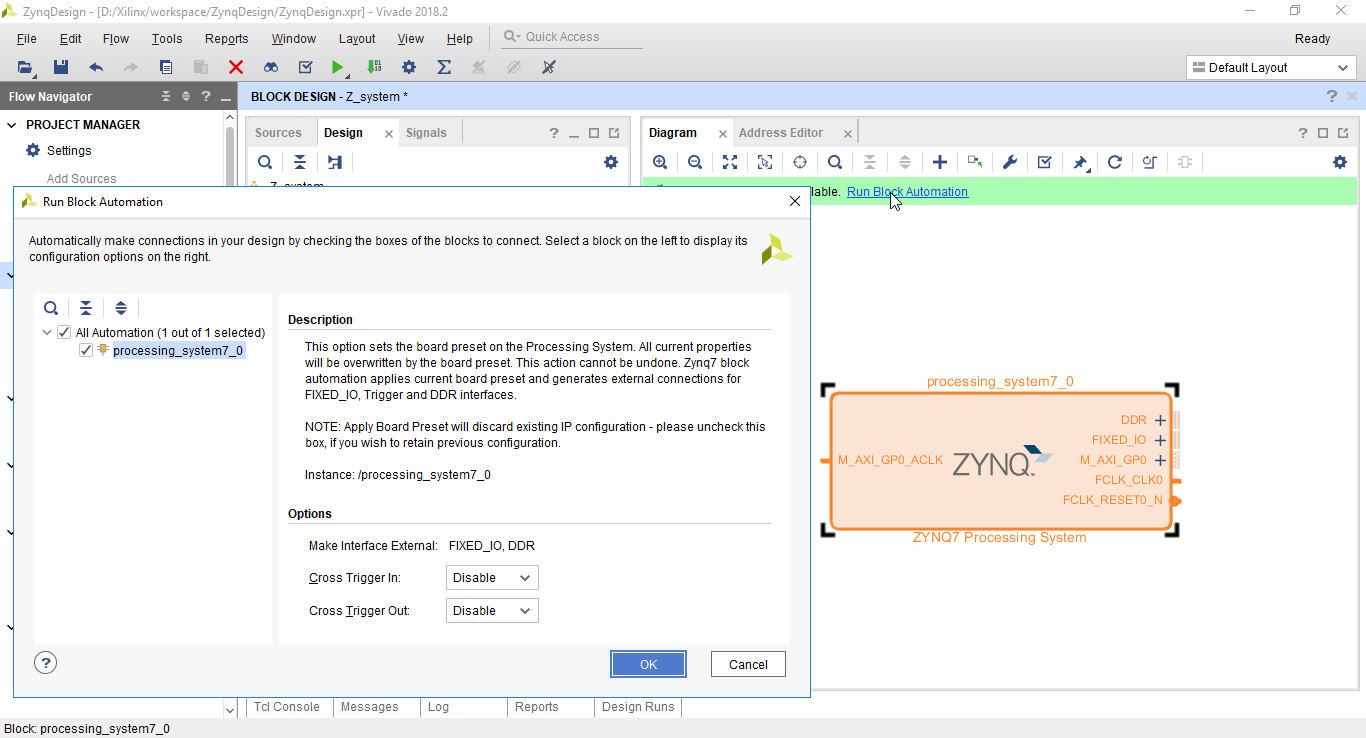The height and width of the screenshot is (738, 1366).
Task: Click the Cancel button in dialog
Action: tap(748, 664)
